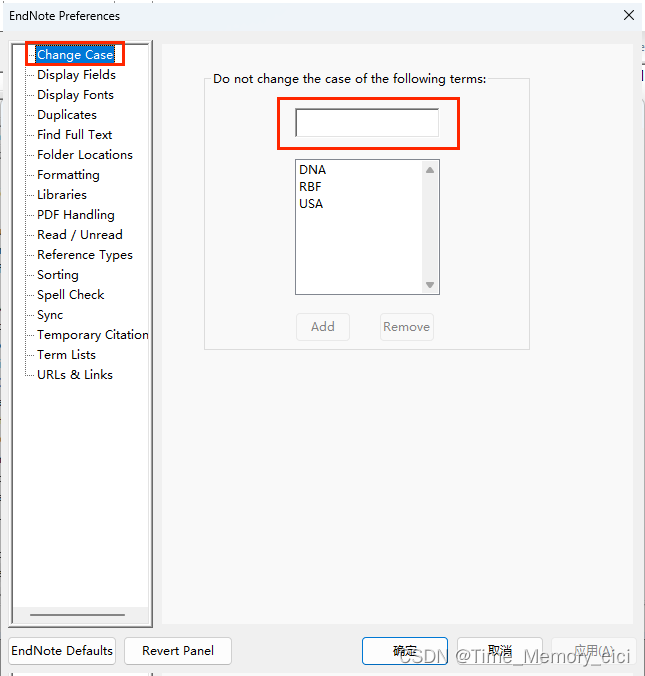Click the 应用(A) apply button
The image size is (645, 676).
click(594, 651)
